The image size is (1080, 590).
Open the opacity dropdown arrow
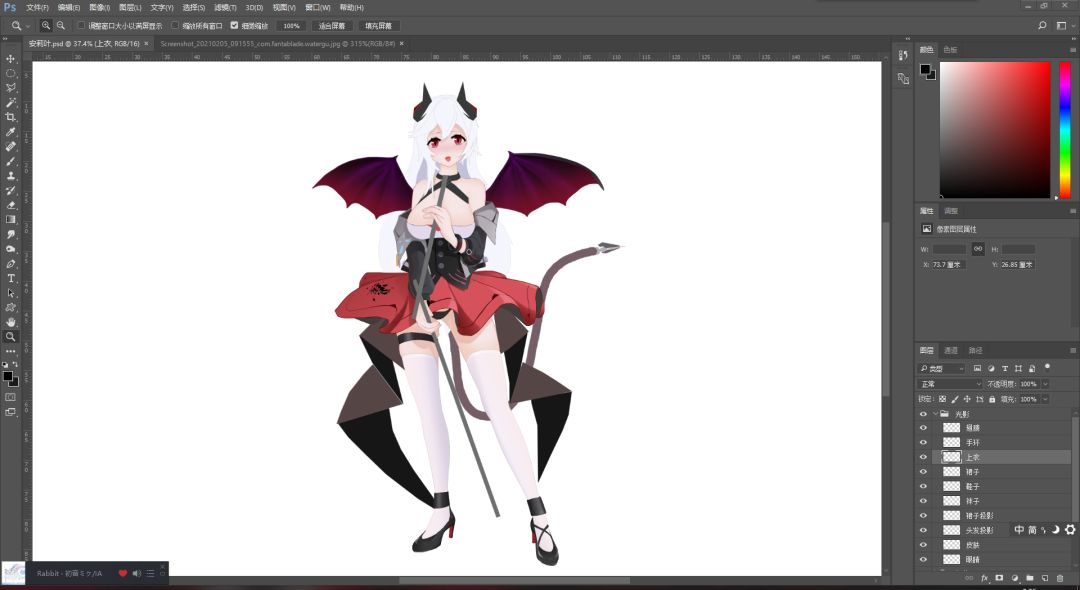(1046, 383)
